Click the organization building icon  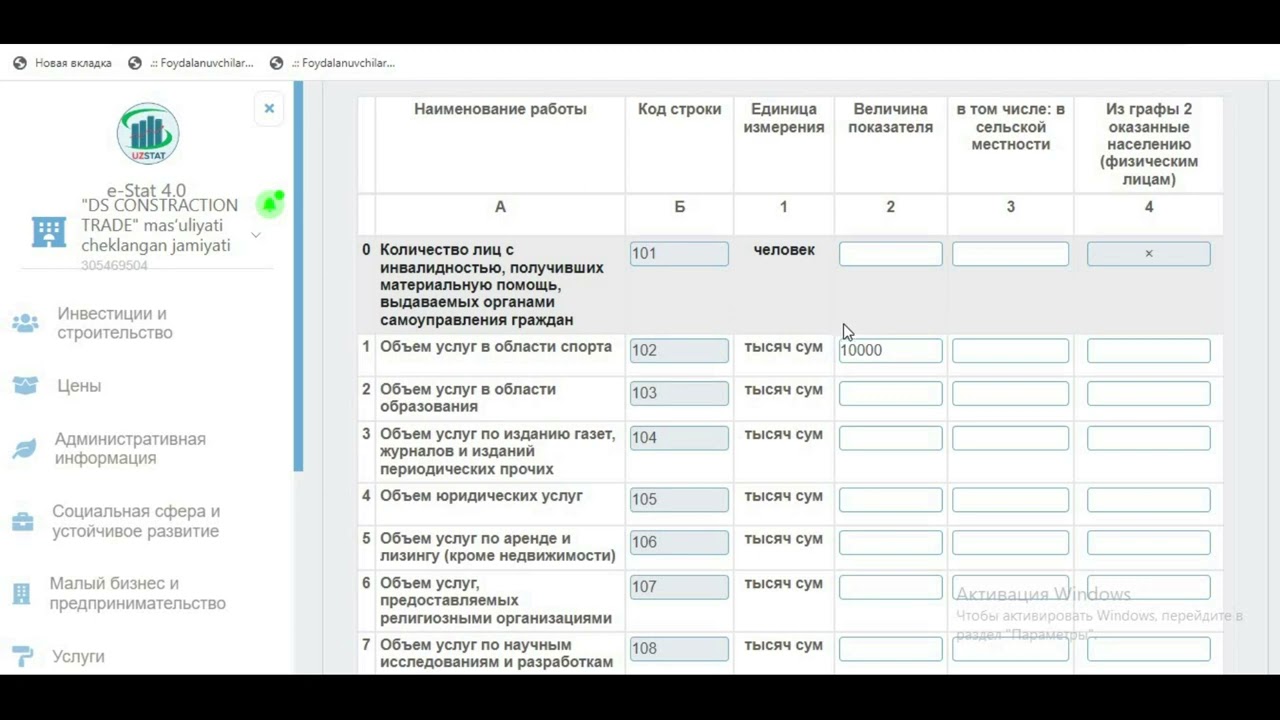pyautogui.click(x=49, y=231)
